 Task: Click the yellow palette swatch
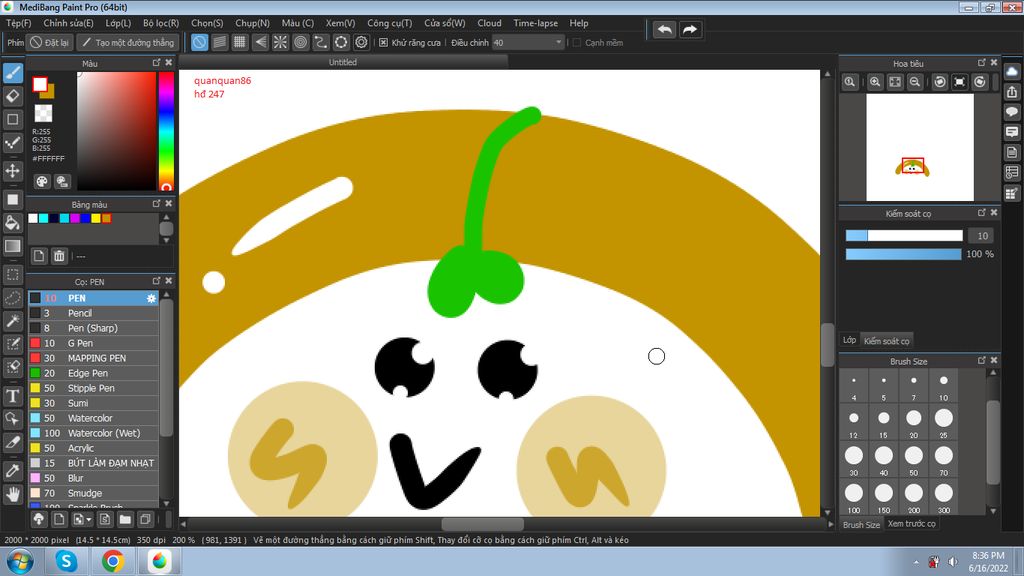[x=95, y=218]
